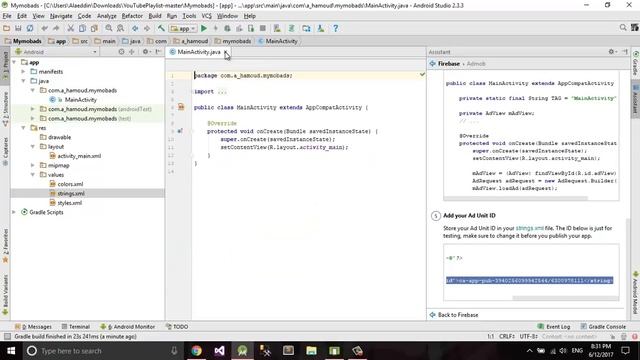This screenshot has width=640, height=360.
Task: Open the app run configuration dropdown
Action: pyautogui.click(x=183, y=29)
